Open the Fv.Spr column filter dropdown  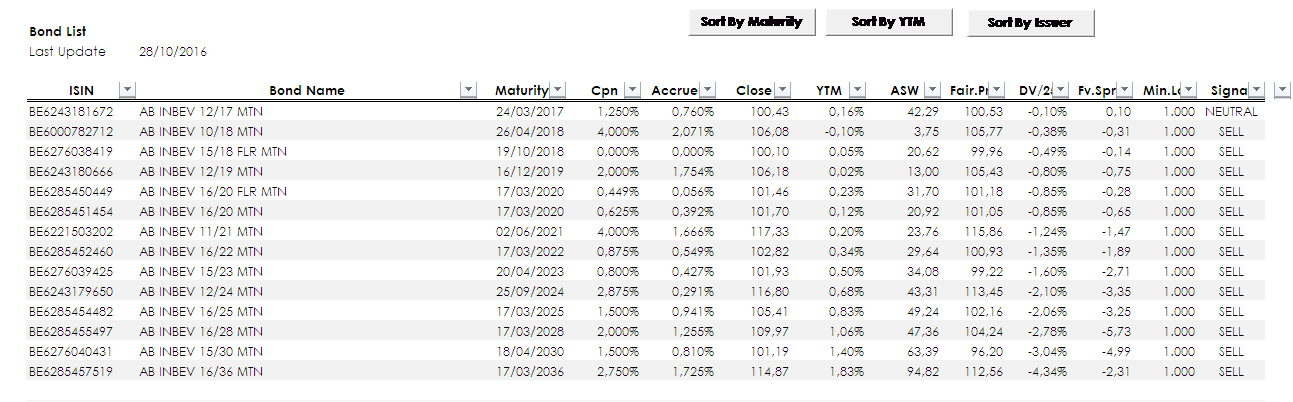tap(1124, 91)
